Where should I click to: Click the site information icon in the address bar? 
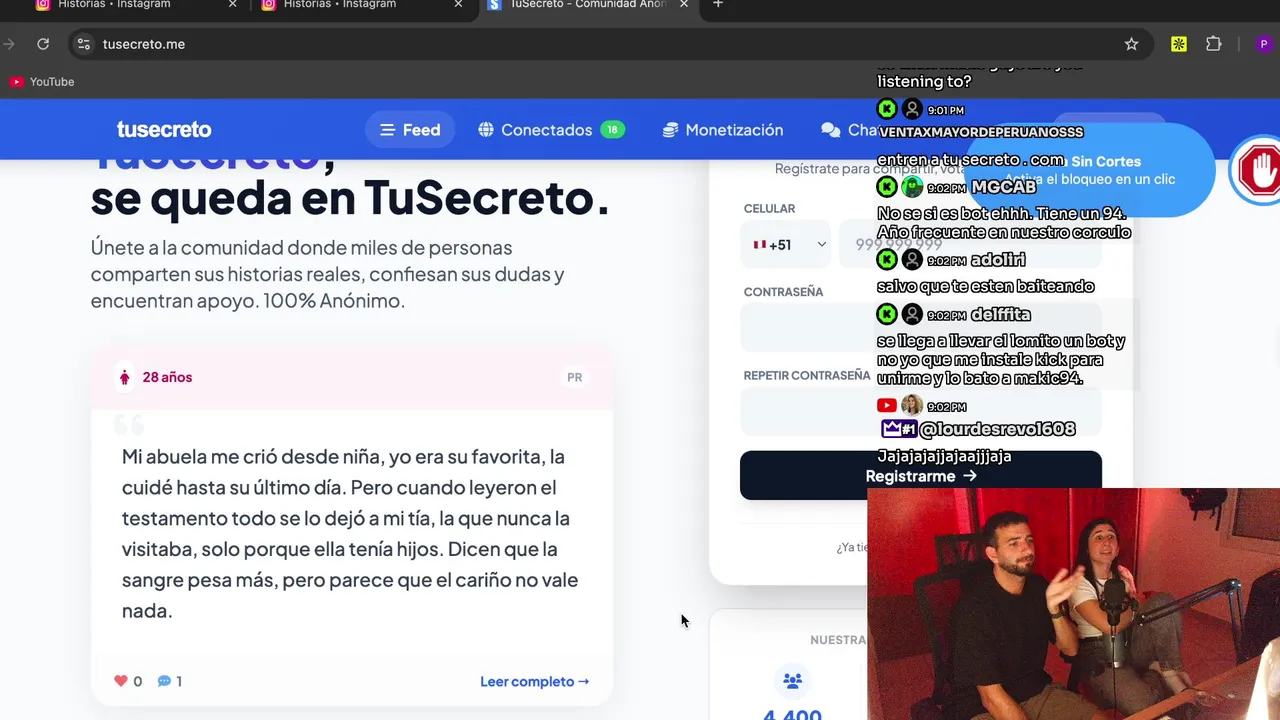[84, 44]
